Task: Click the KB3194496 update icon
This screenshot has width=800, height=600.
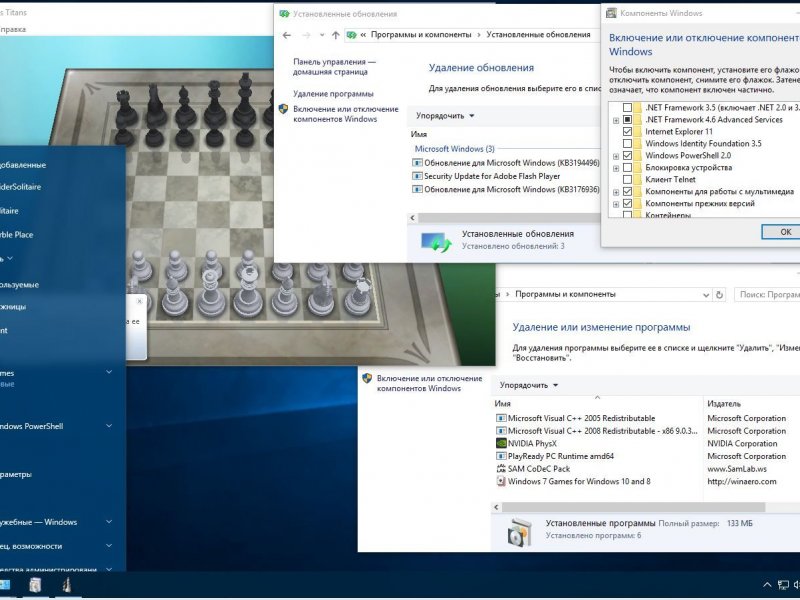Action: 417,163
